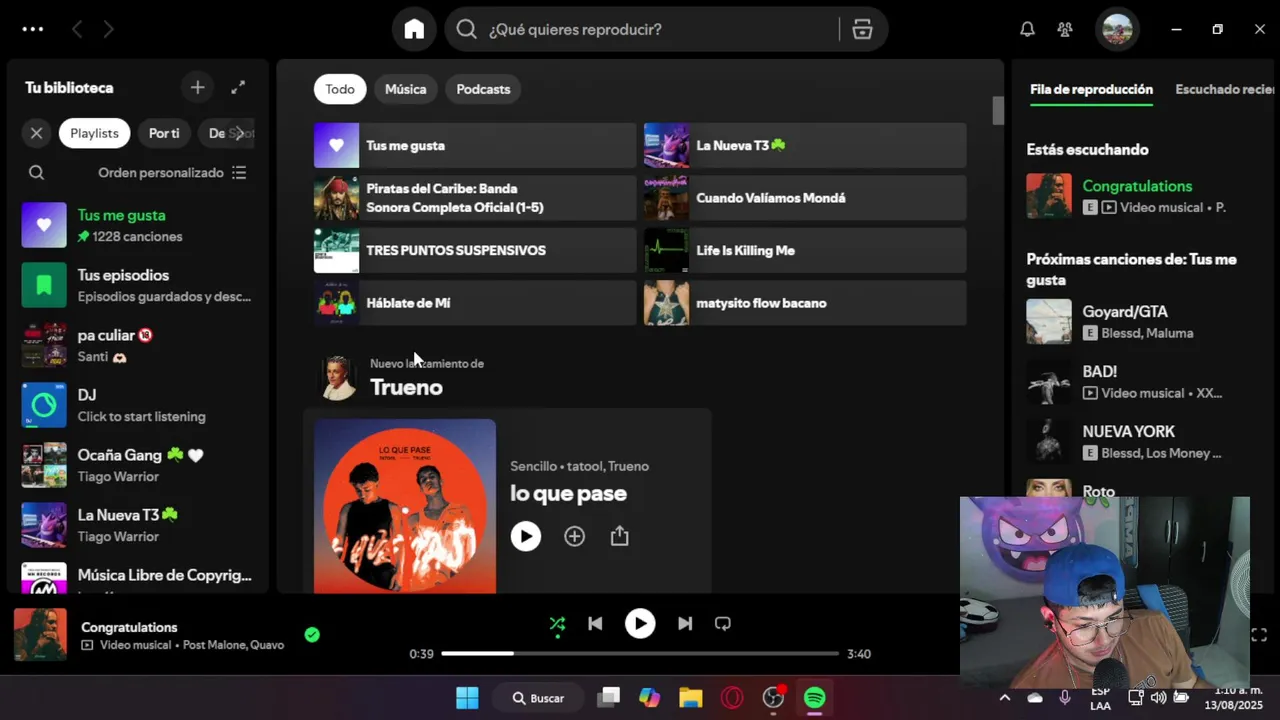Share 'lo que pase' via share icon
This screenshot has width=1280, height=720.
pos(620,536)
